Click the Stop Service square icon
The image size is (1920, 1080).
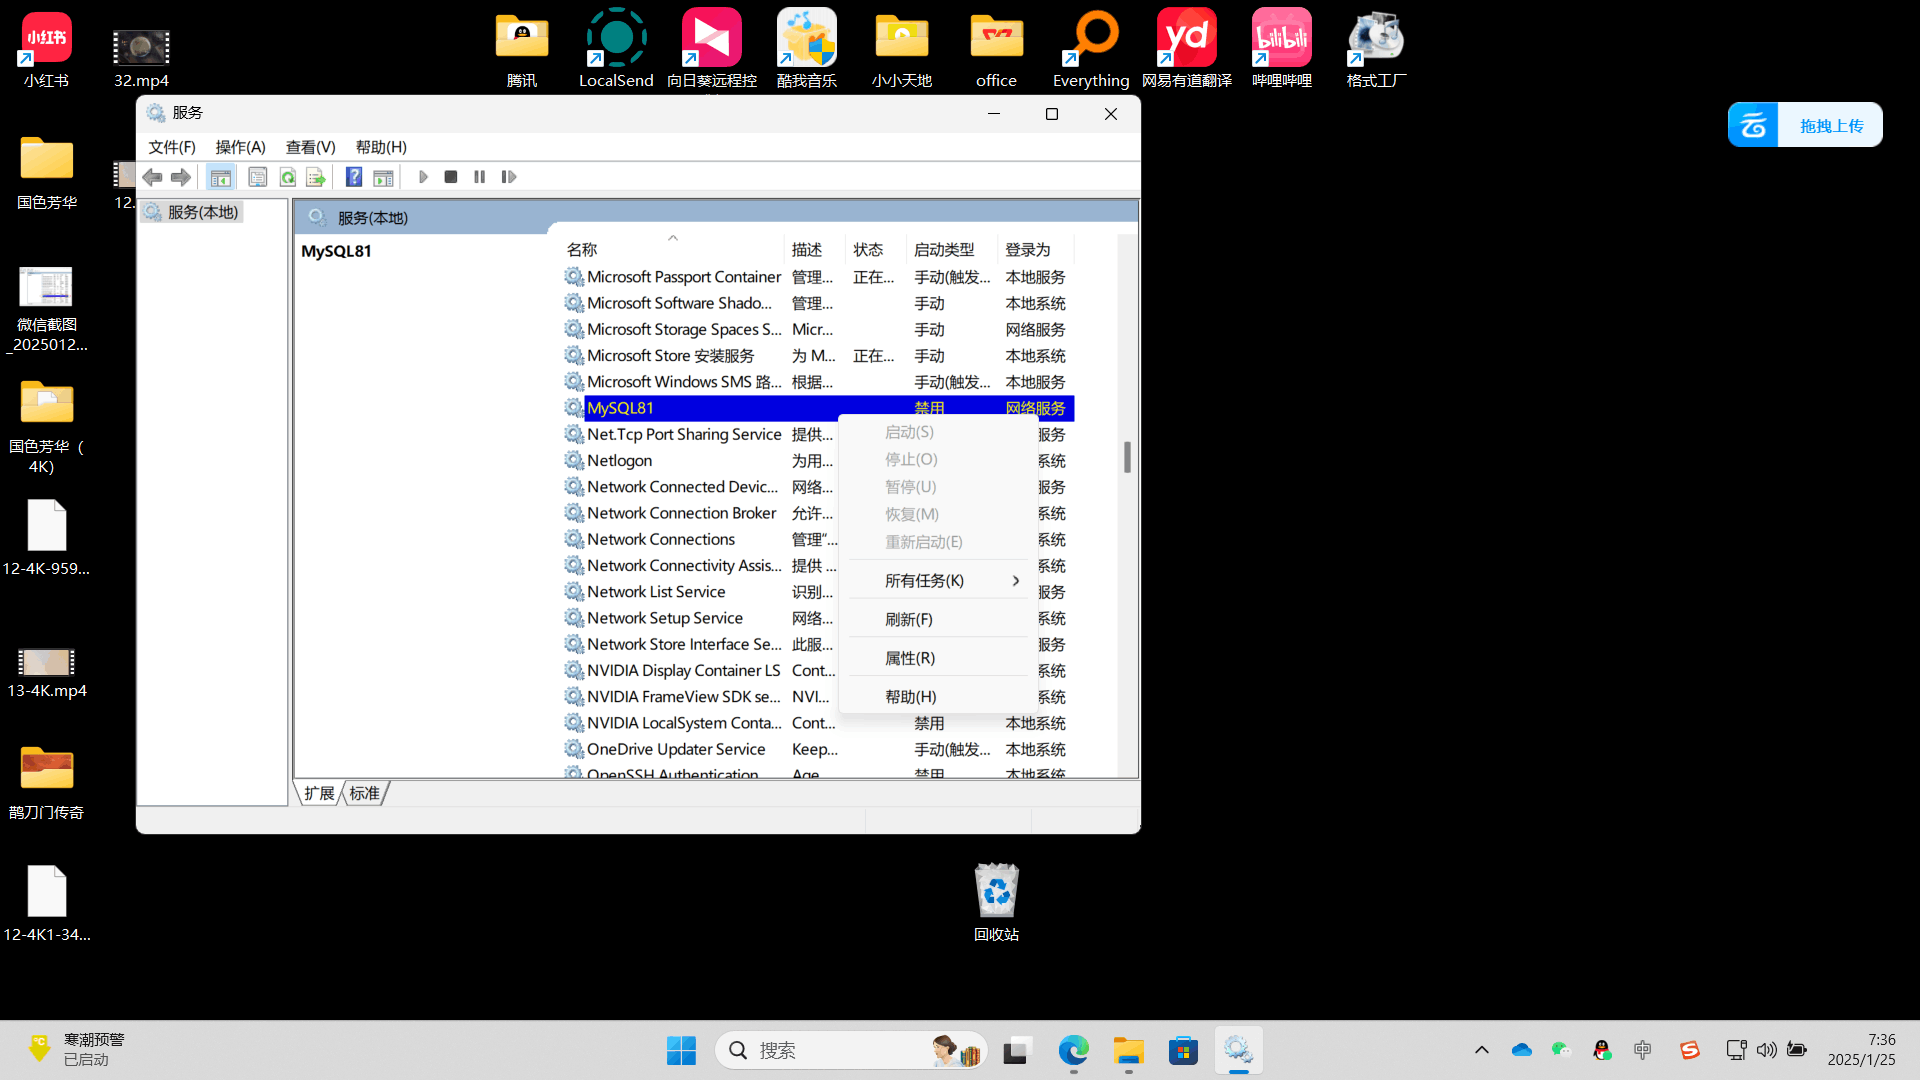tap(451, 177)
